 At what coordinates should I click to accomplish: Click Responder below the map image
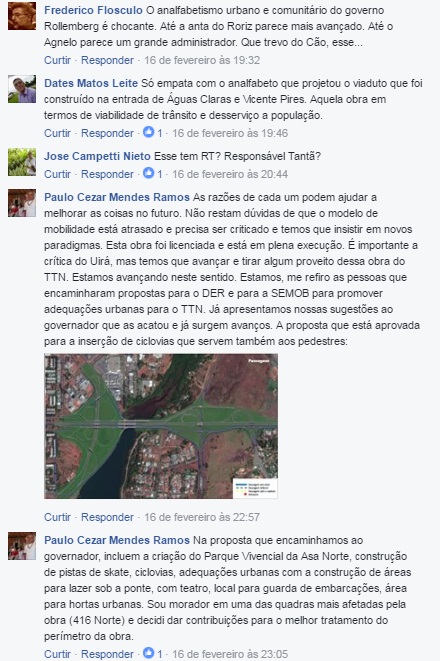pos(107,517)
